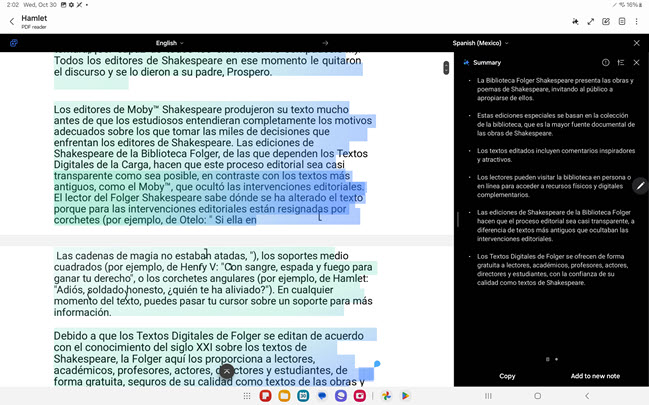Tap paragraph starting 'Las cadenas de magia'
Image resolution: width=649 pixels, height=405 pixels.
click(x=213, y=284)
